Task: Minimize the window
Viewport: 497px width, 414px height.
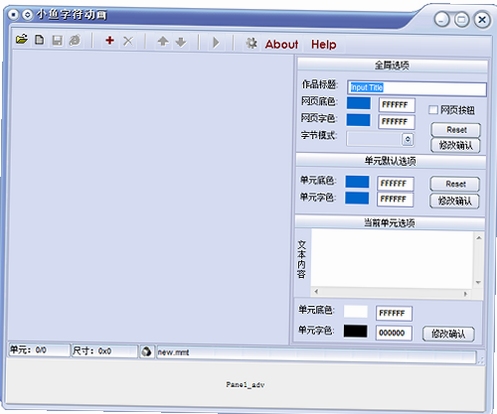Action: tap(442, 20)
